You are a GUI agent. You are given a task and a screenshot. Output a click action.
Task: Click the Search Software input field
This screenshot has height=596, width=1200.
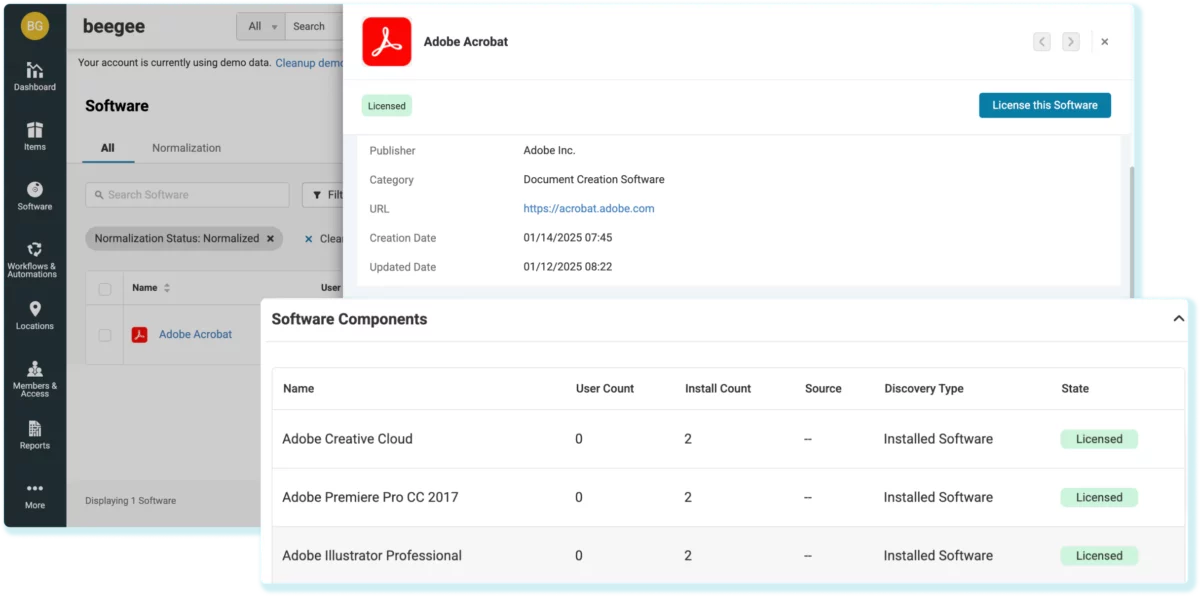point(187,195)
